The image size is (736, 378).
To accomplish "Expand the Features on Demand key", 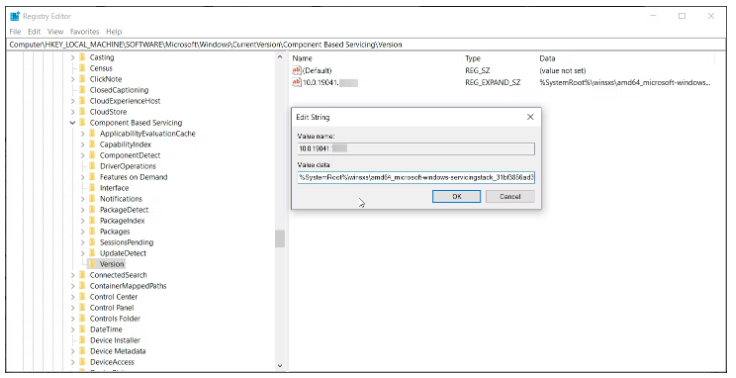I will [83, 177].
